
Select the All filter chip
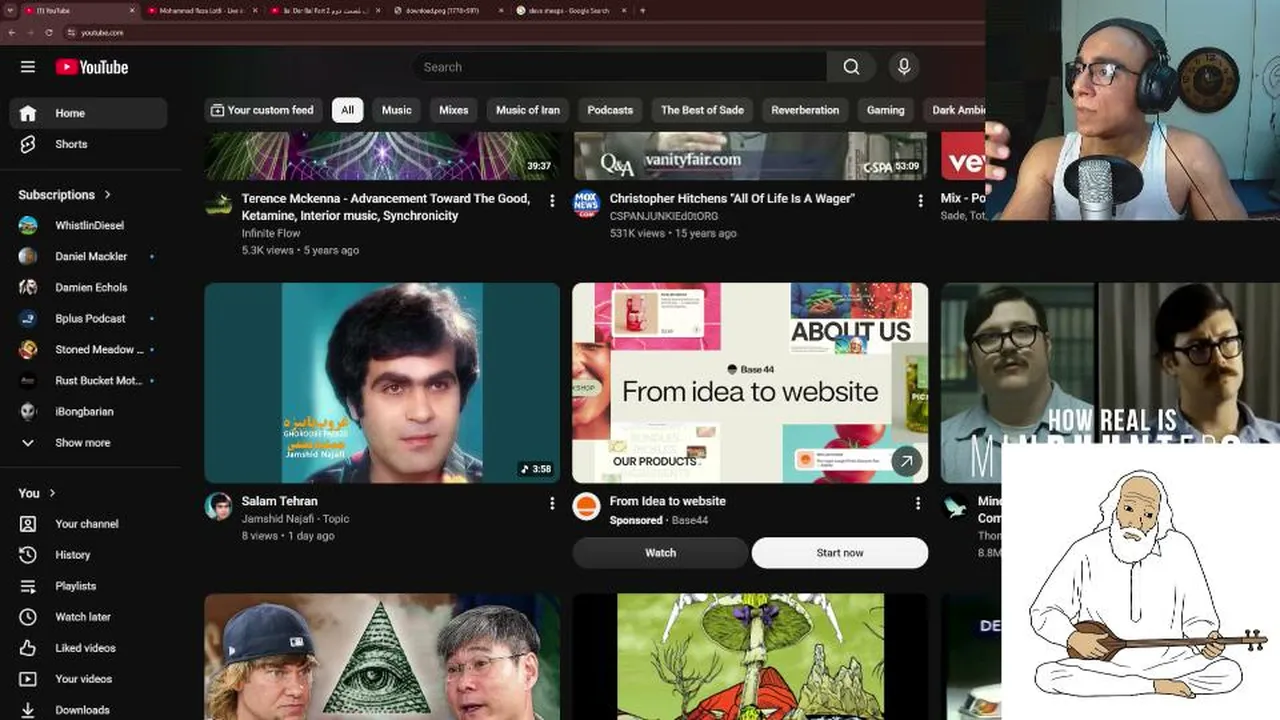click(x=347, y=110)
